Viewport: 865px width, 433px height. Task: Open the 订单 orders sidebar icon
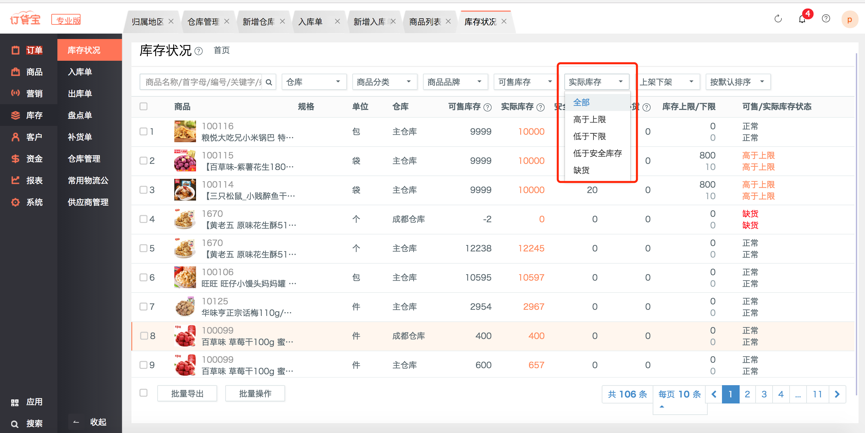[15, 50]
